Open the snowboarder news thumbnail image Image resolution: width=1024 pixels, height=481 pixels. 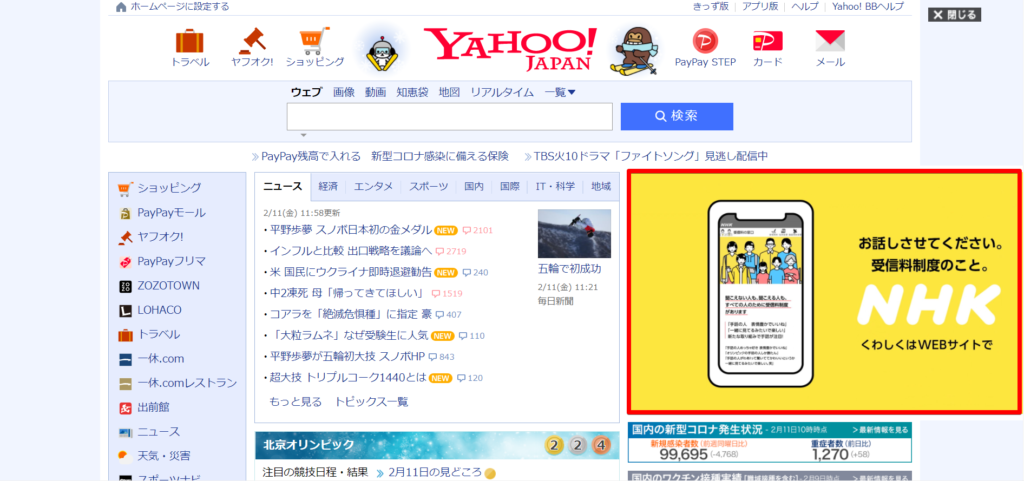tap(575, 234)
